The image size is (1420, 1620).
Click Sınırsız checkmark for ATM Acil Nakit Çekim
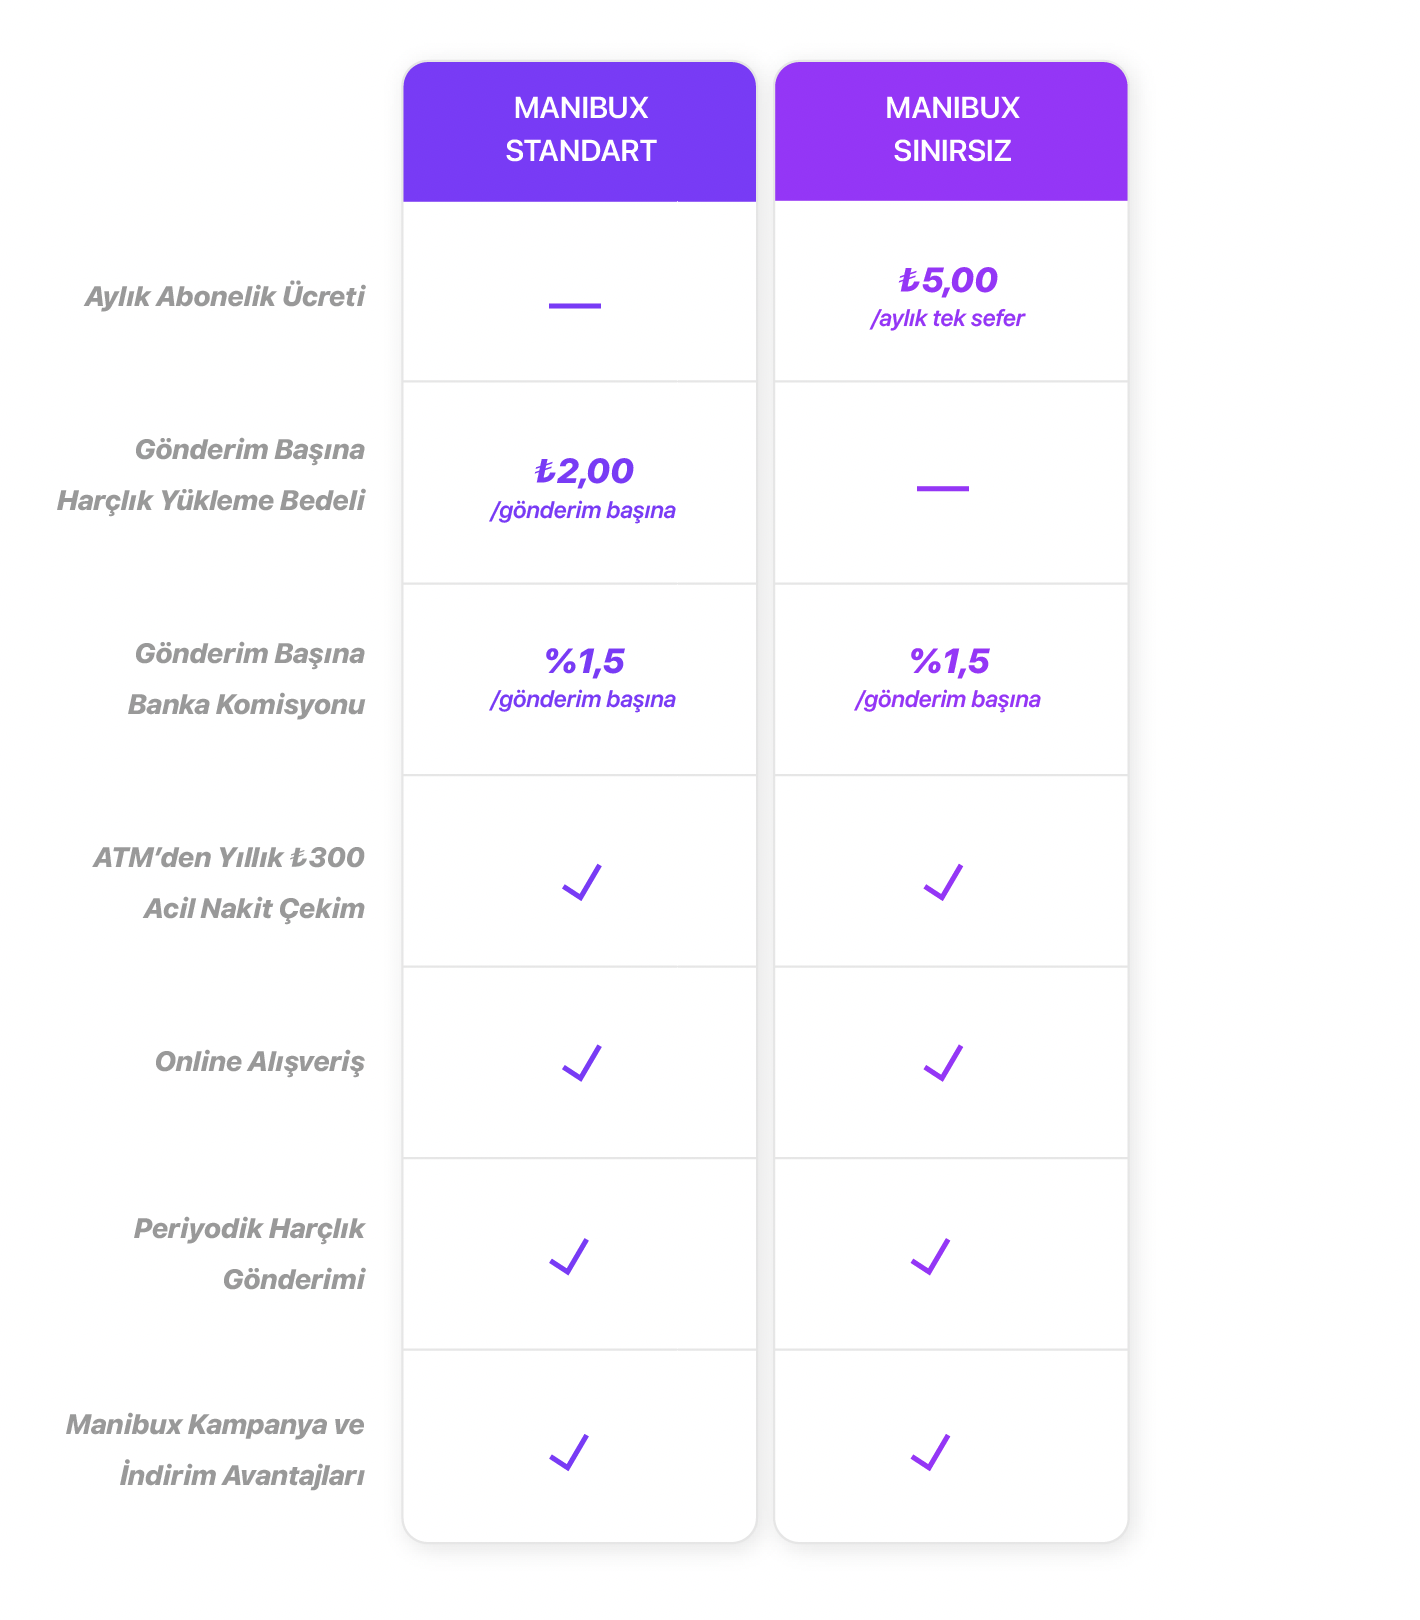pos(943,882)
